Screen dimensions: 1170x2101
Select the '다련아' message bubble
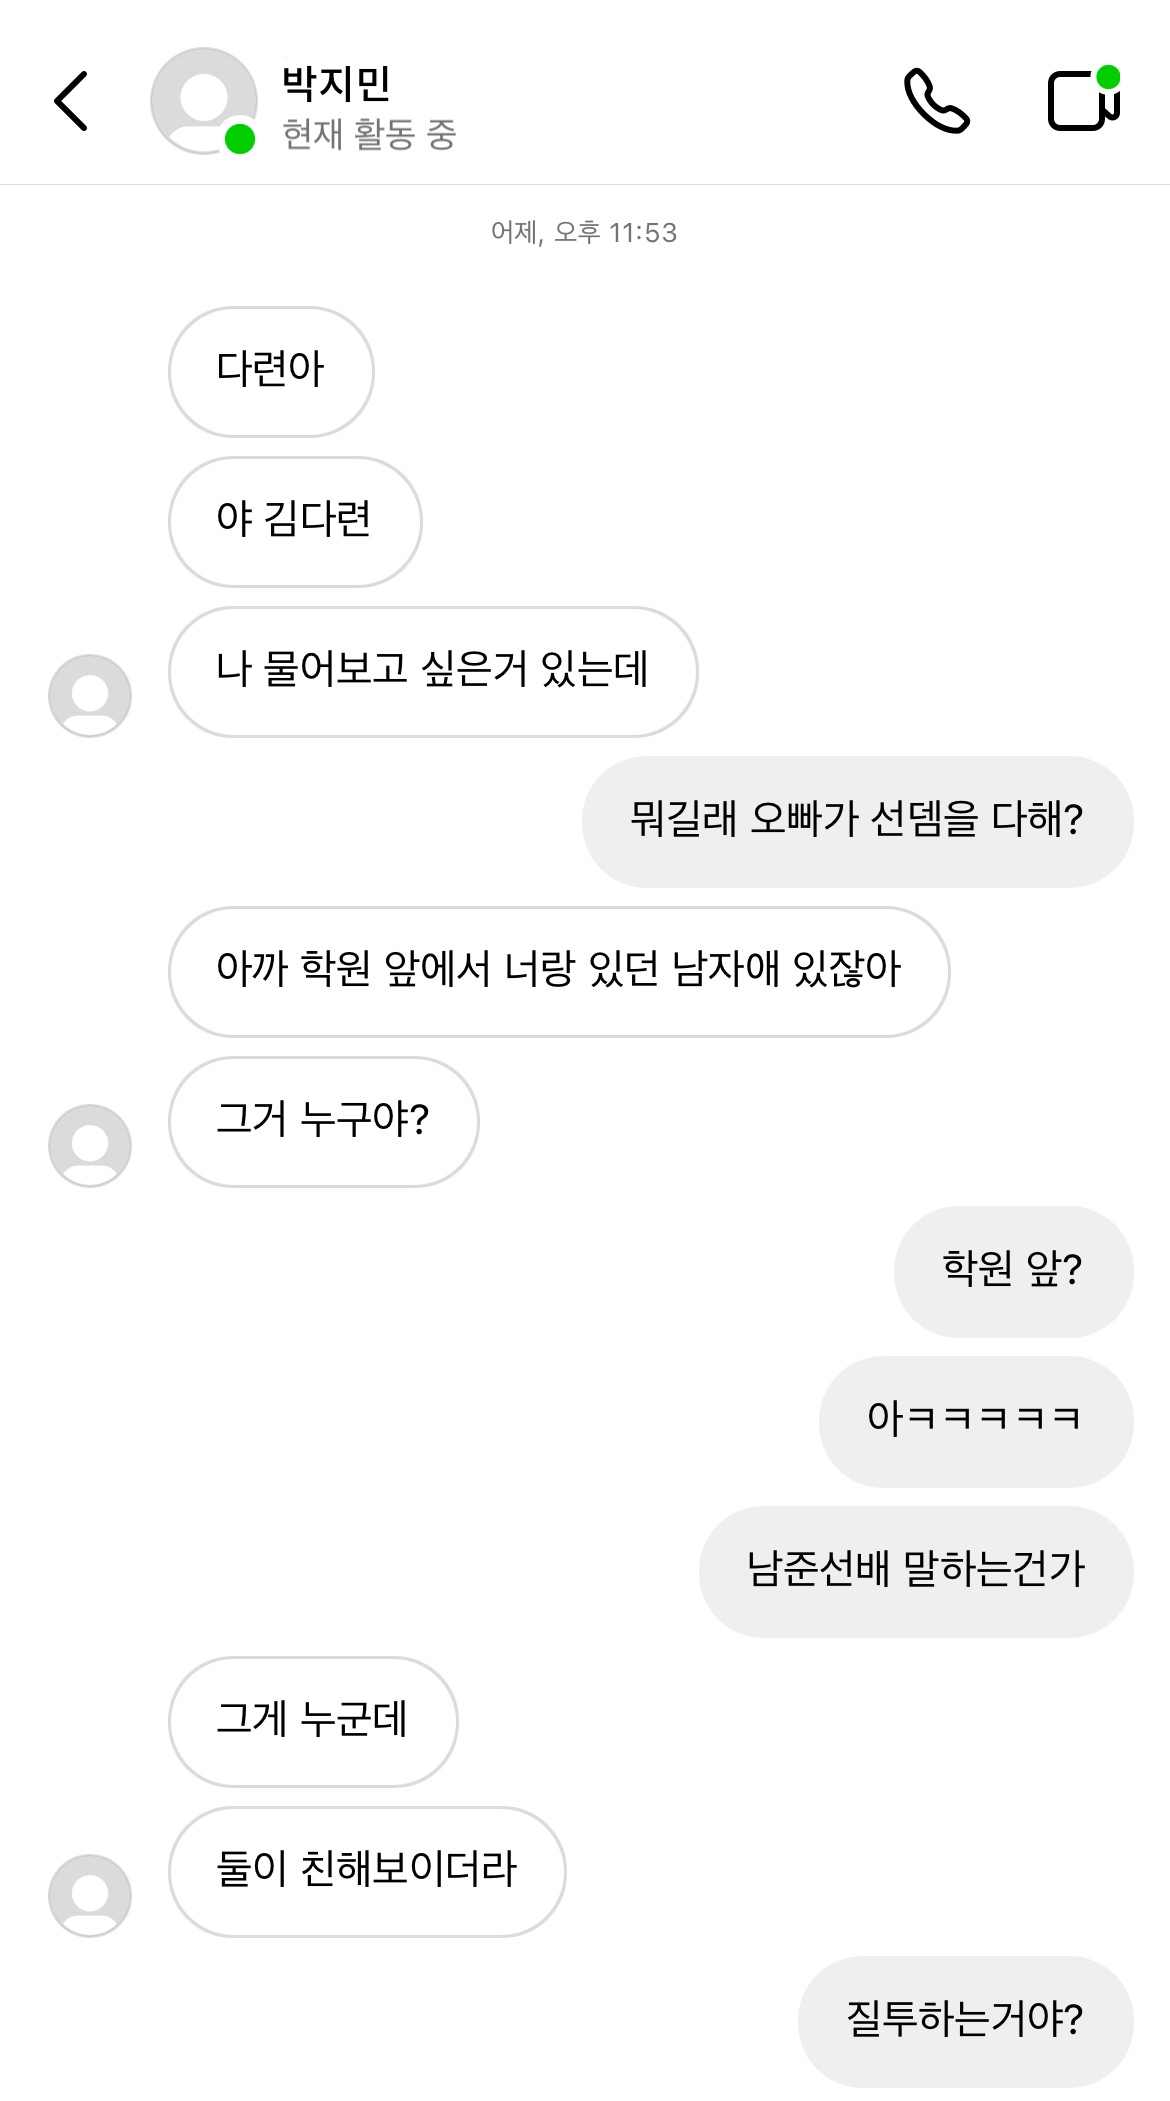(x=271, y=372)
